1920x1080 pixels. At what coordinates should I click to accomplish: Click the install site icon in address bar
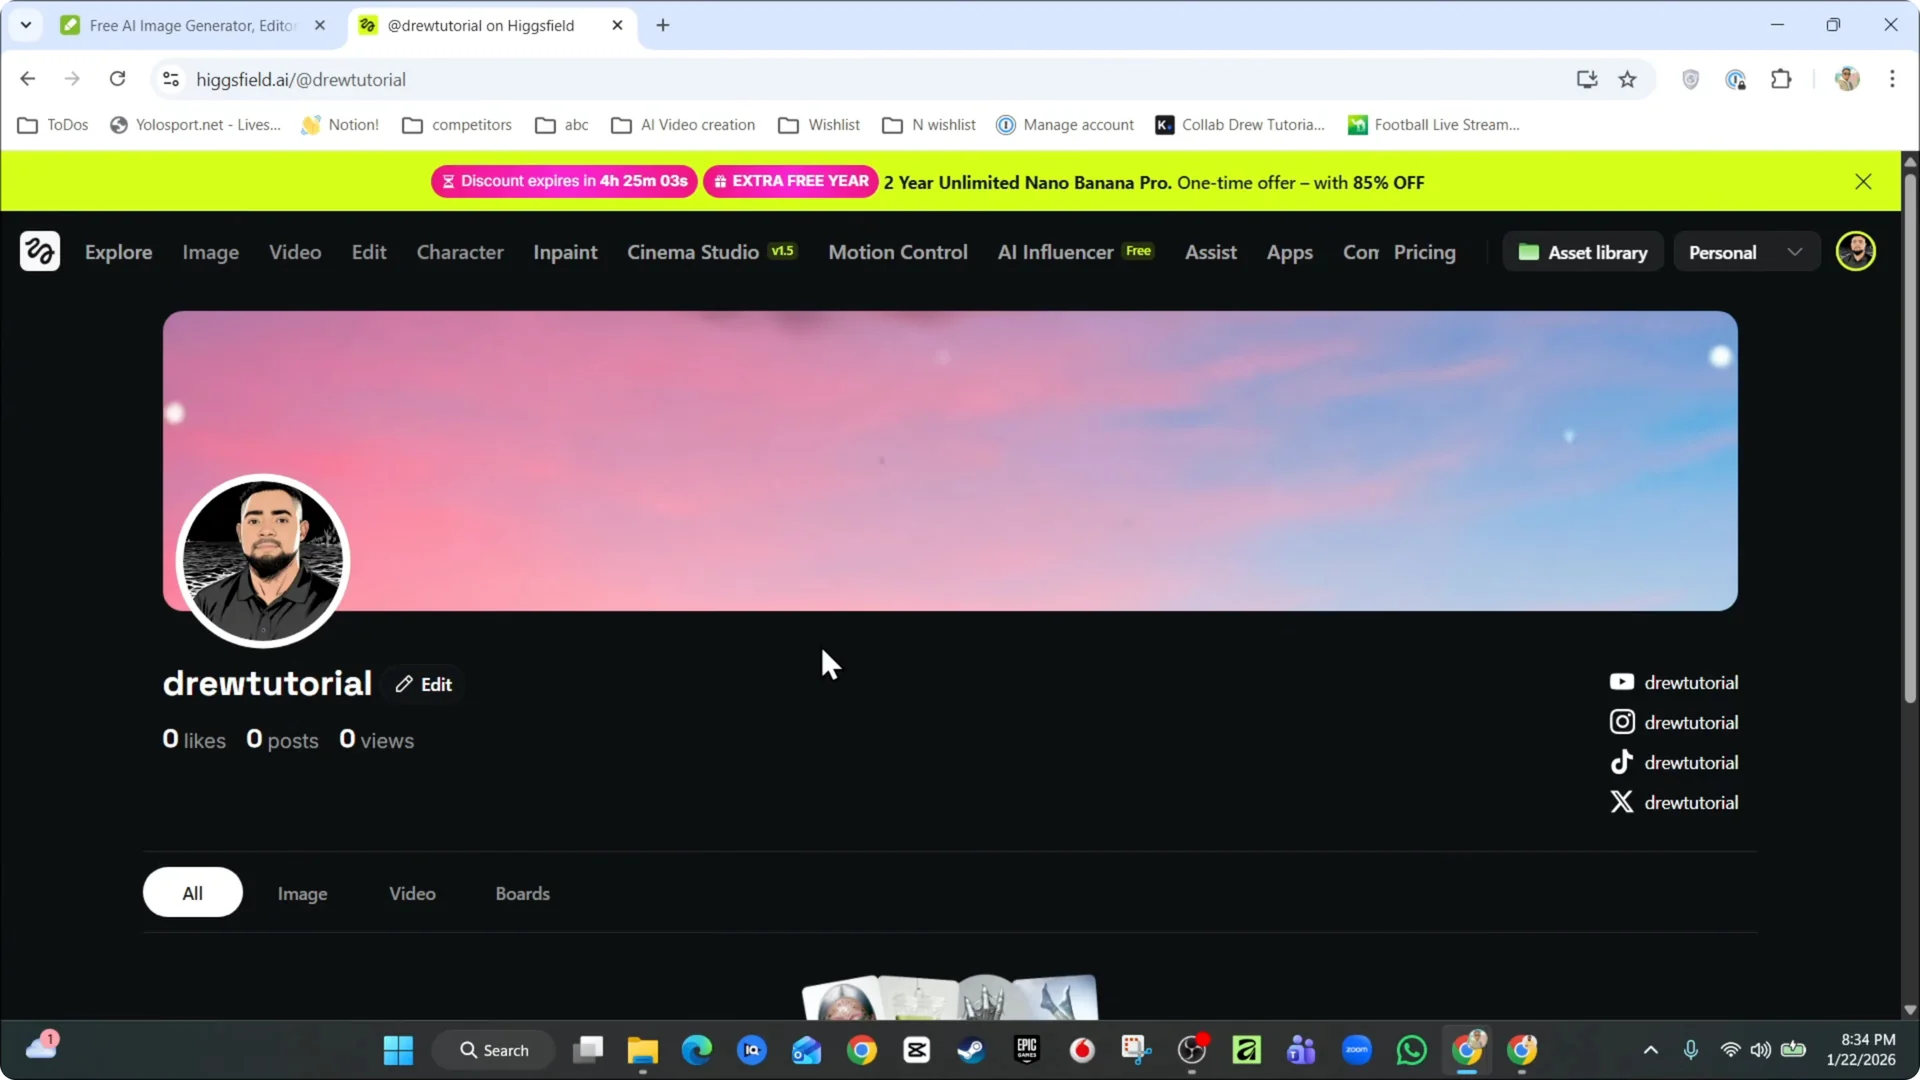[1587, 79]
